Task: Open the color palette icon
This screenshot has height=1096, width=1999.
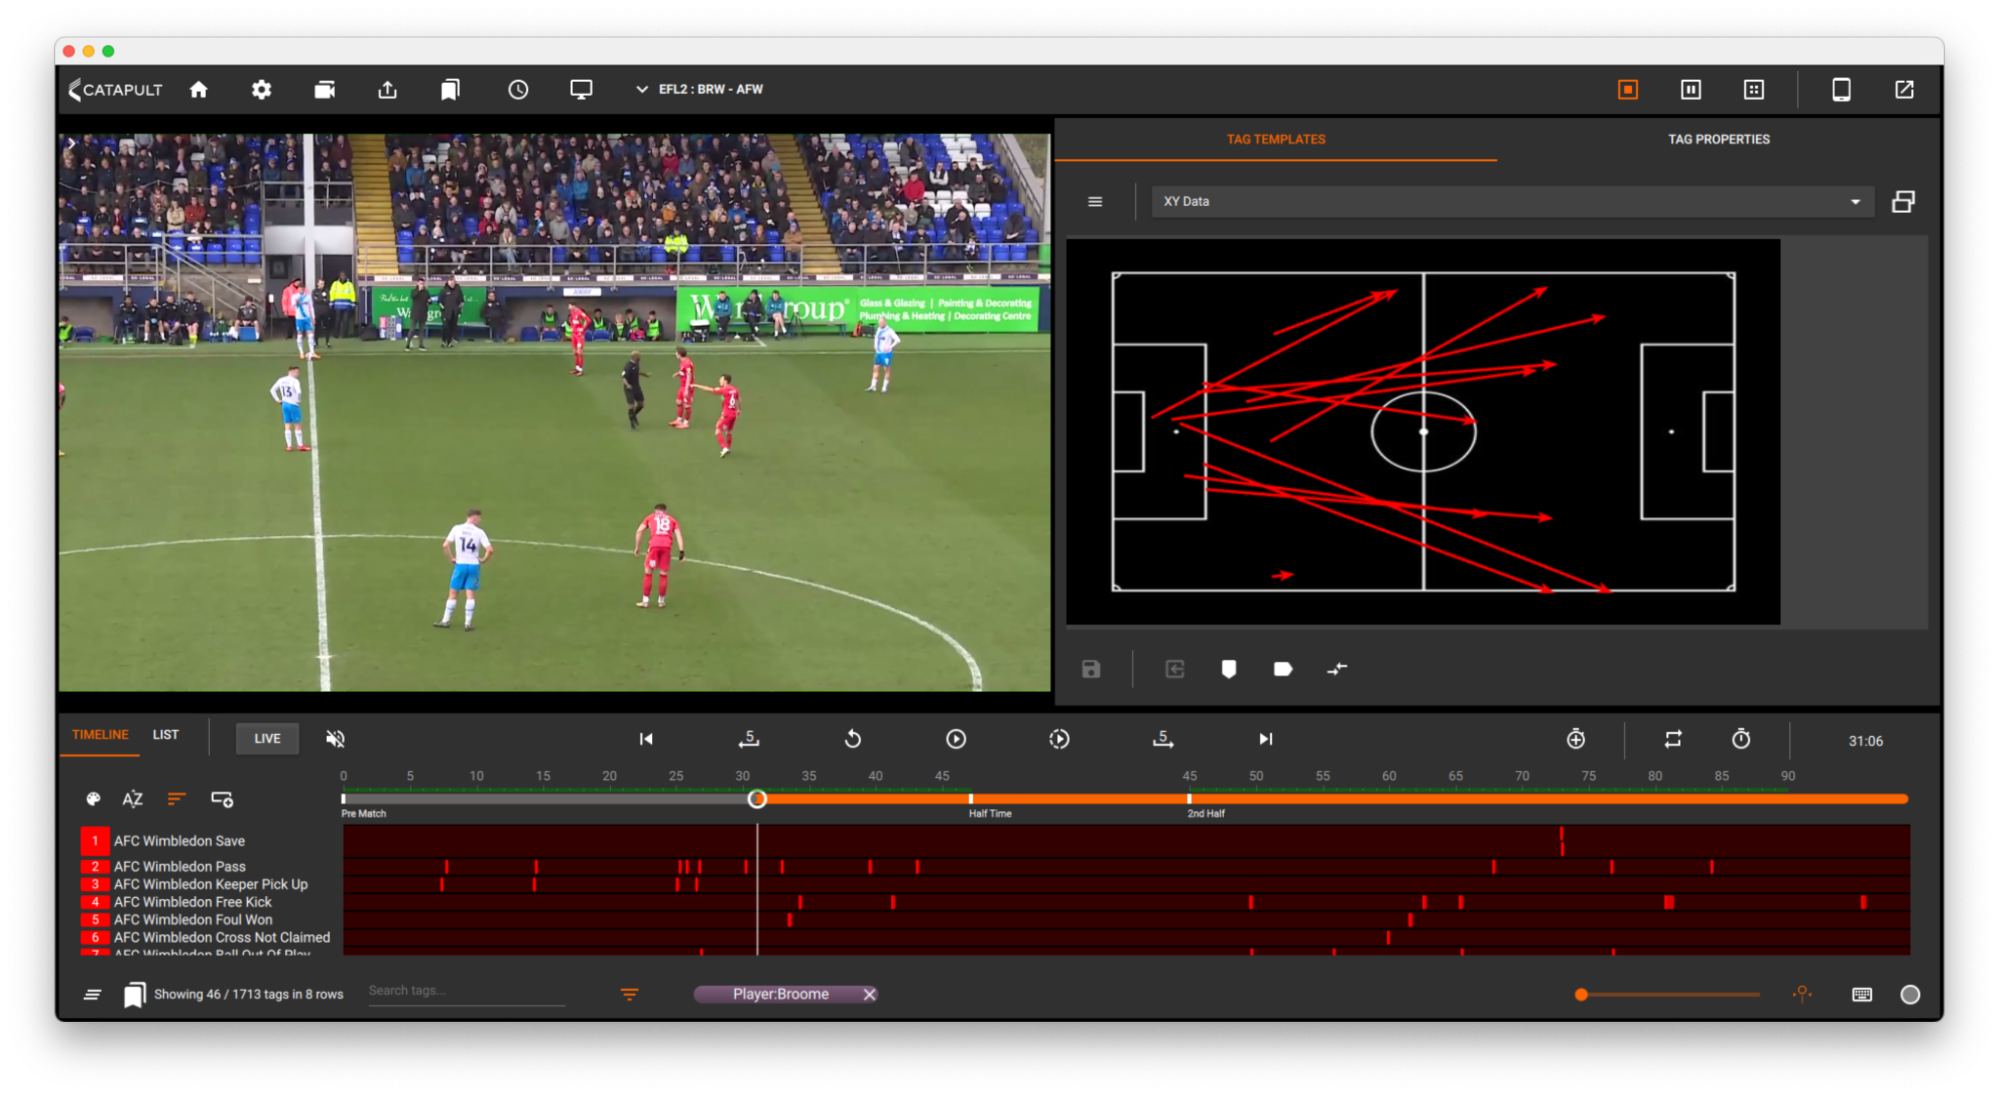Action: pos(93,799)
